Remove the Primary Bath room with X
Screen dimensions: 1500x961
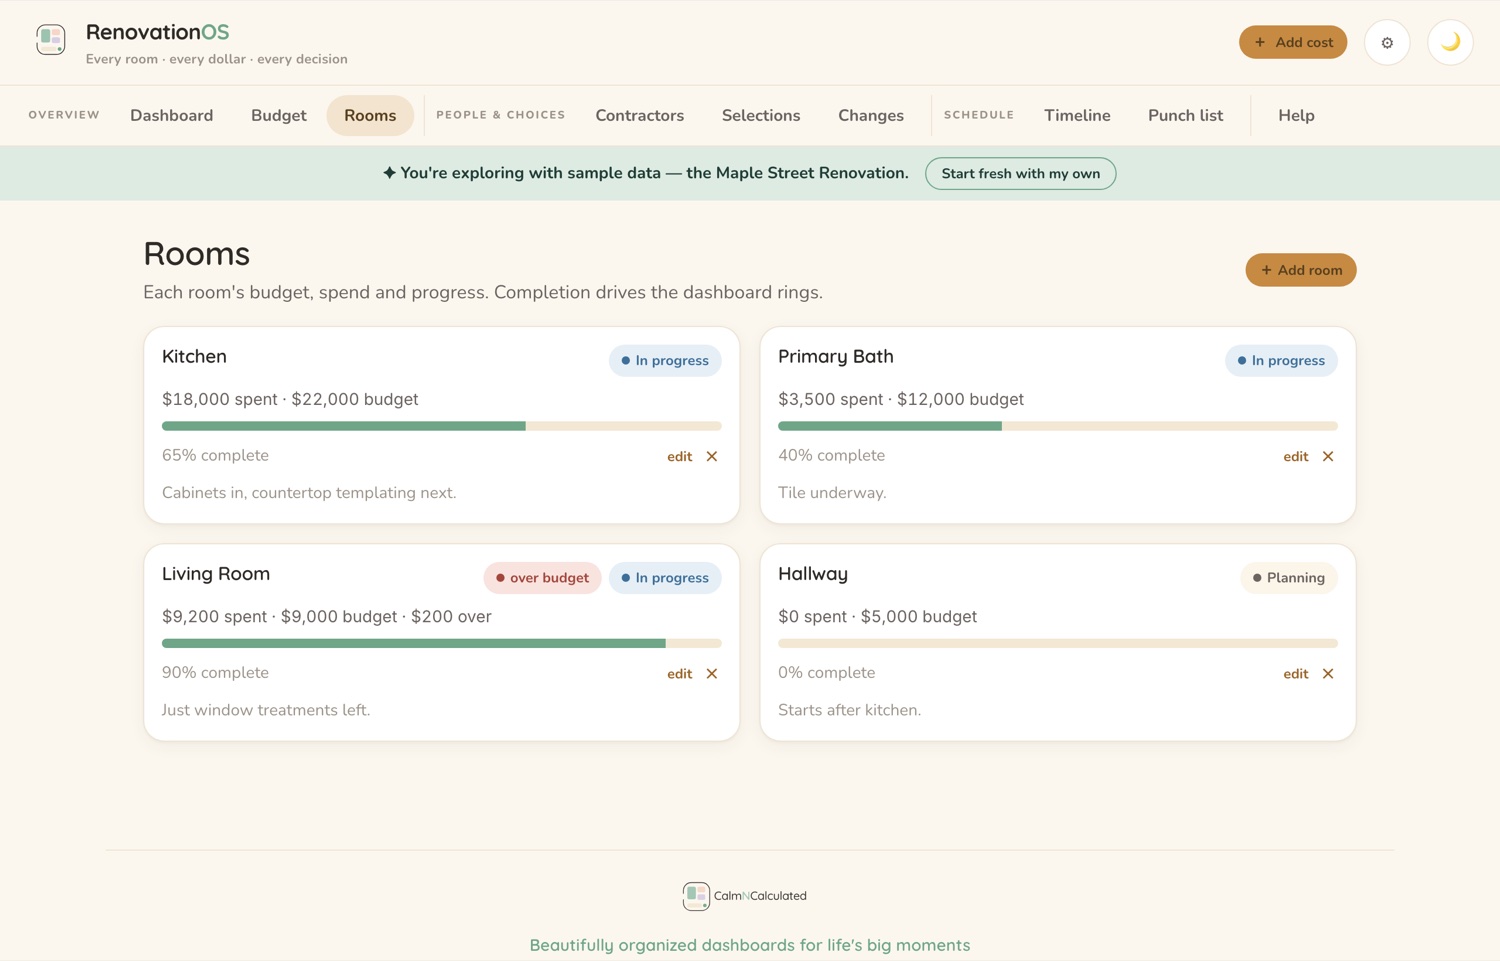pyautogui.click(x=1328, y=456)
